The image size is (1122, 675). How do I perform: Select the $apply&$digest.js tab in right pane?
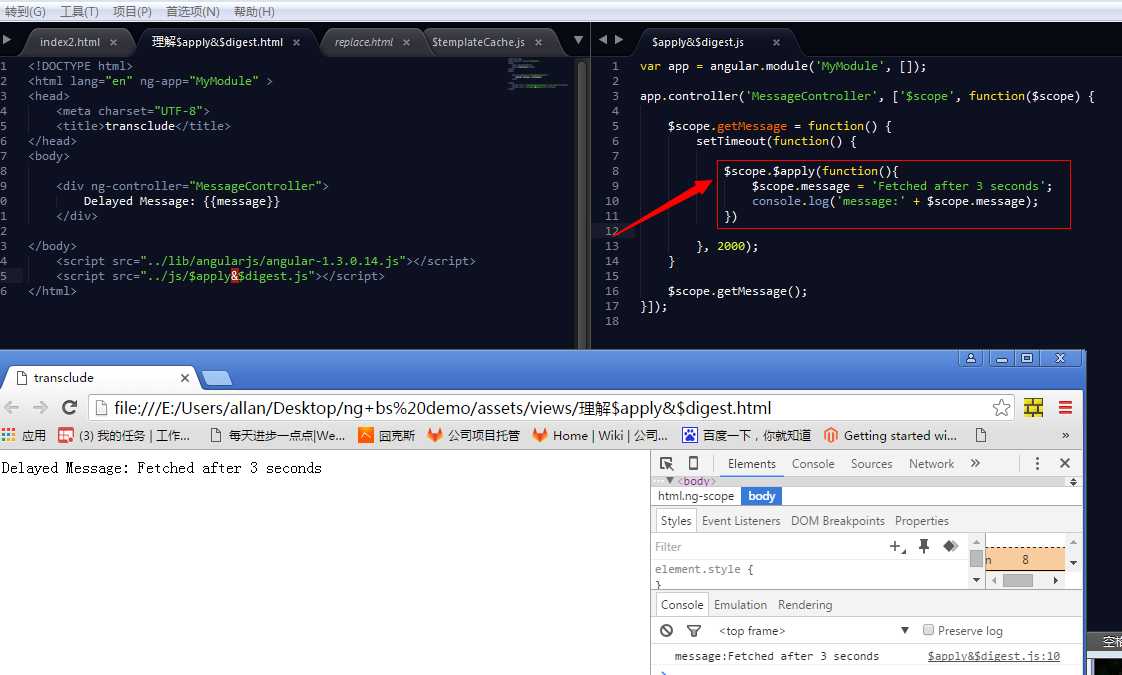[x=698, y=42]
